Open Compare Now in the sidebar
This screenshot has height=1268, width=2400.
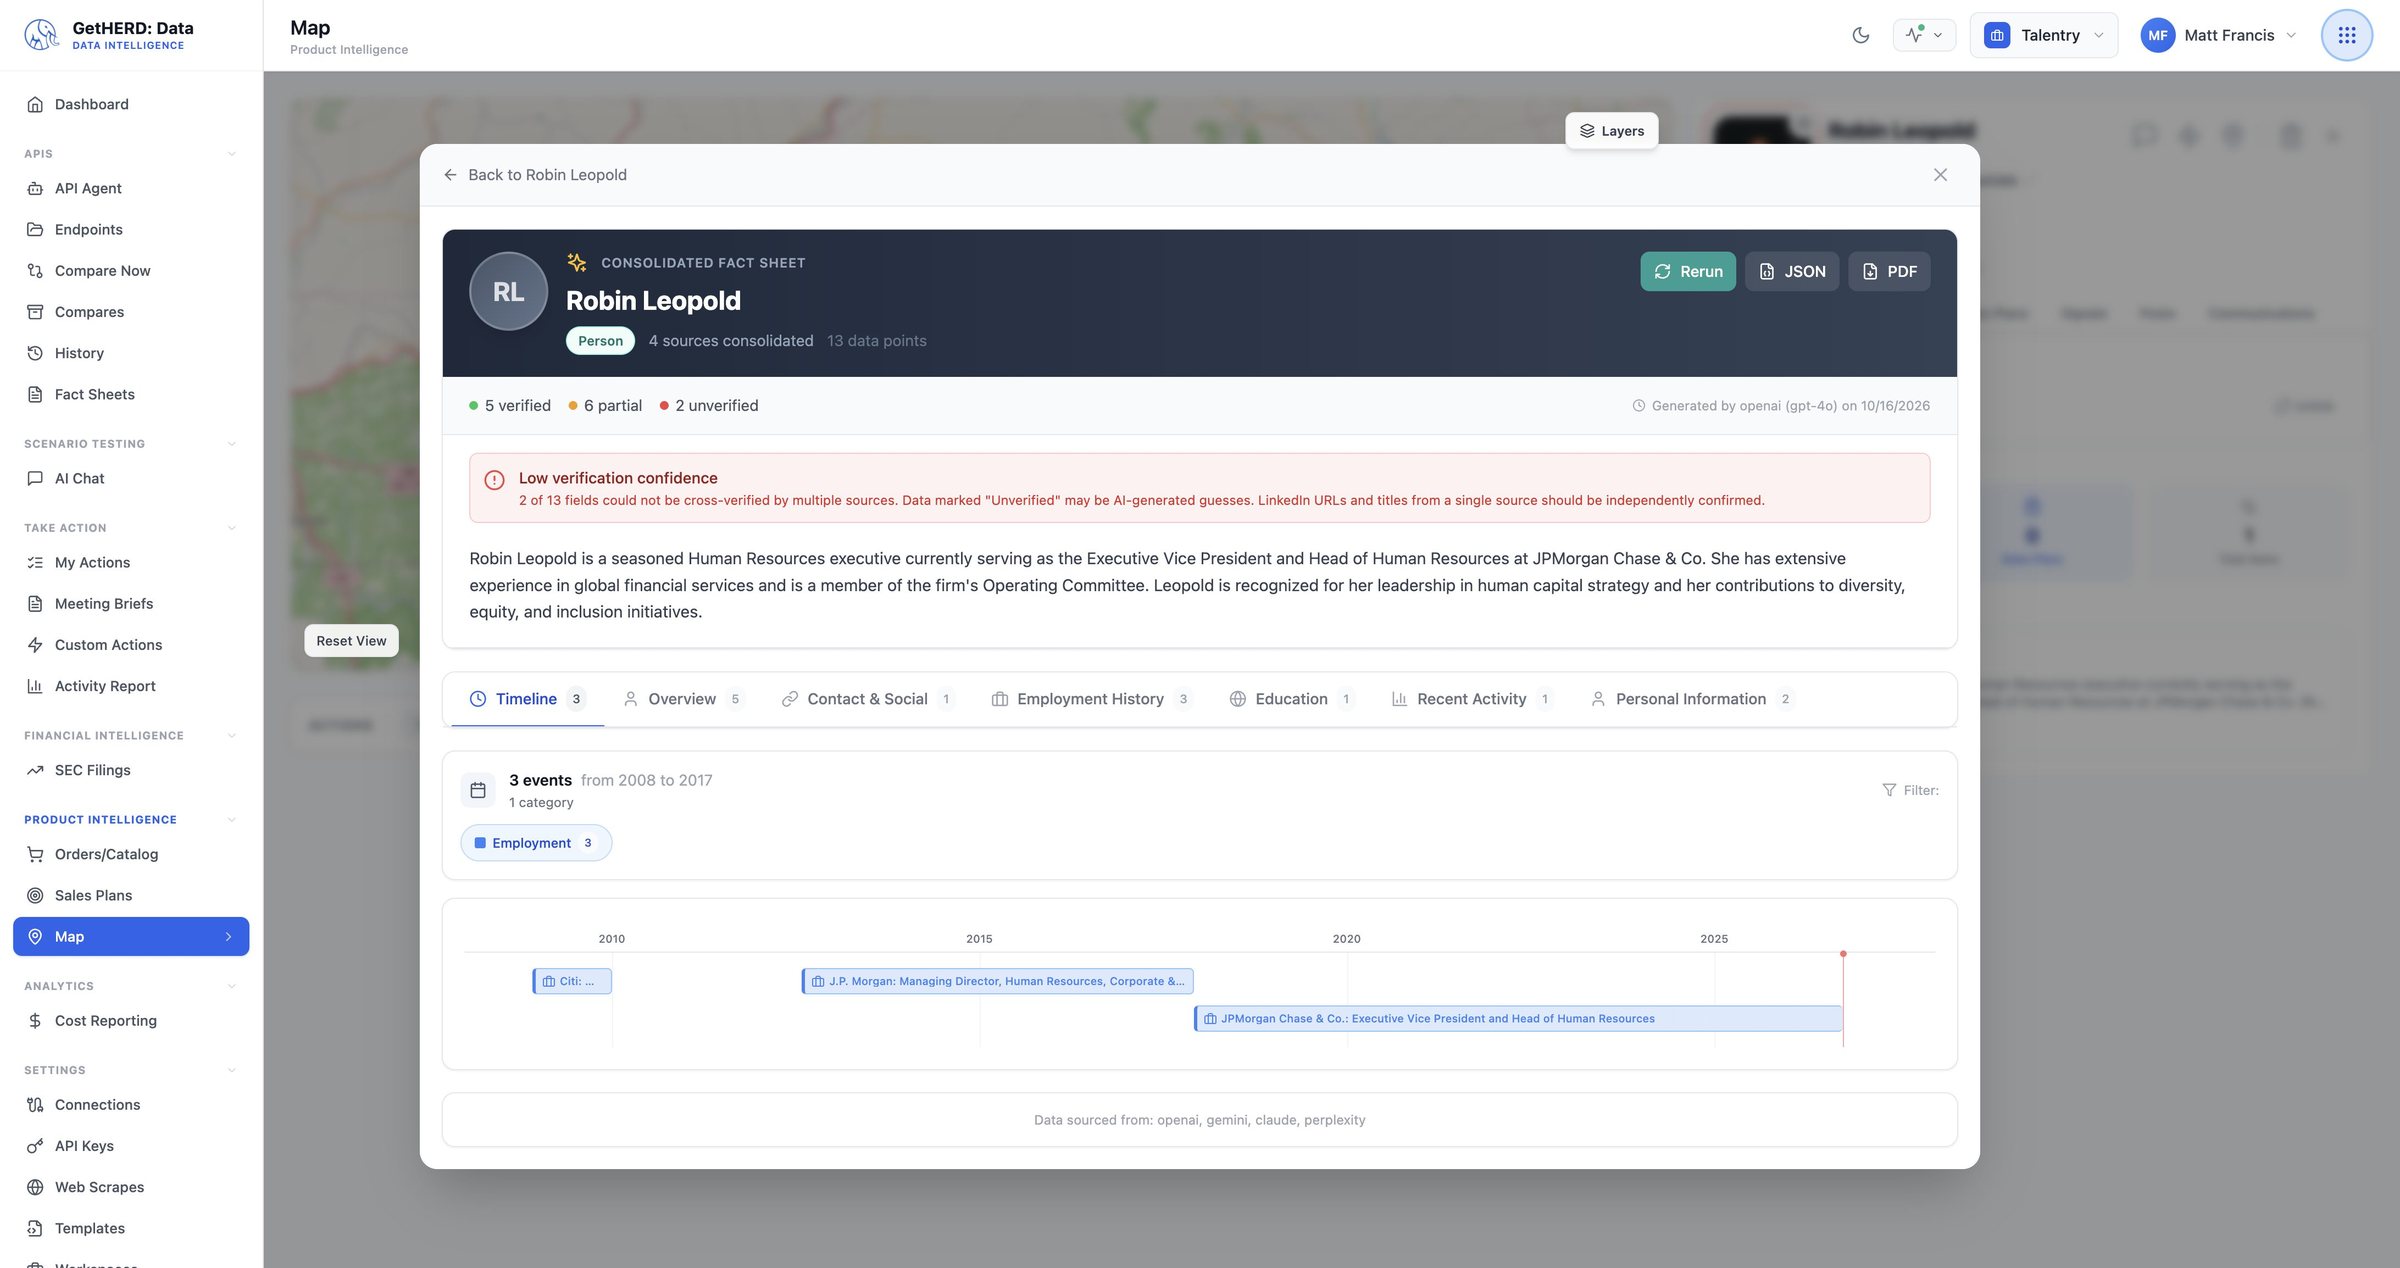click(x=131, y=271)
